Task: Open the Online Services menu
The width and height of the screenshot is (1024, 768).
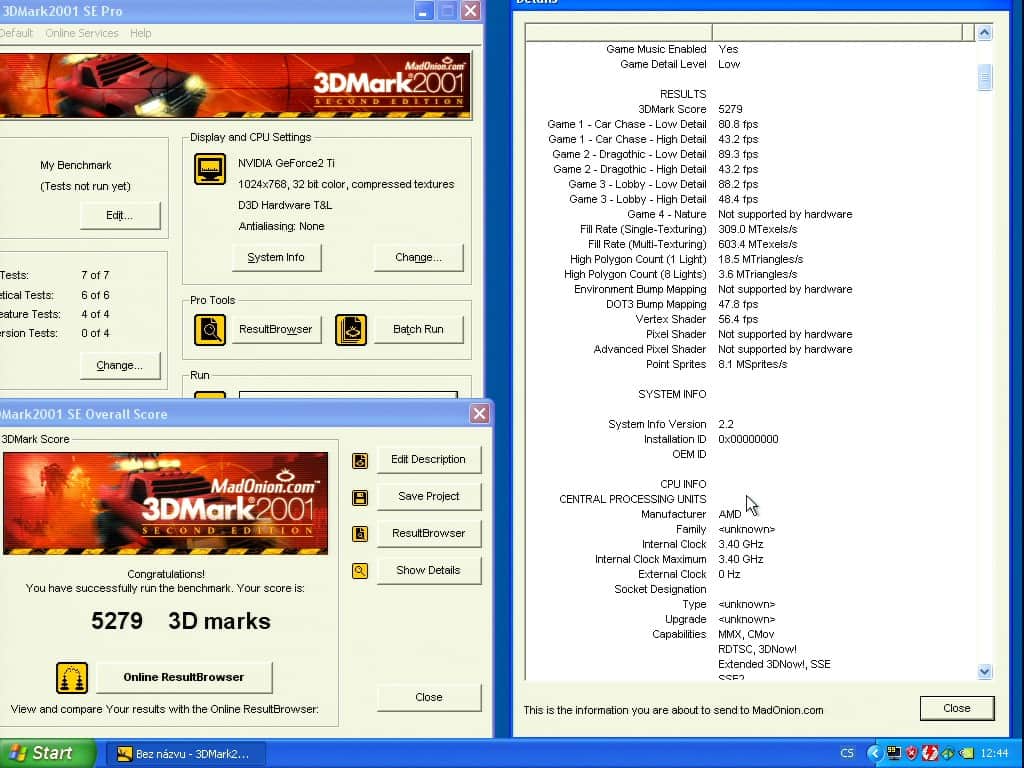Action: click(82, 33)
